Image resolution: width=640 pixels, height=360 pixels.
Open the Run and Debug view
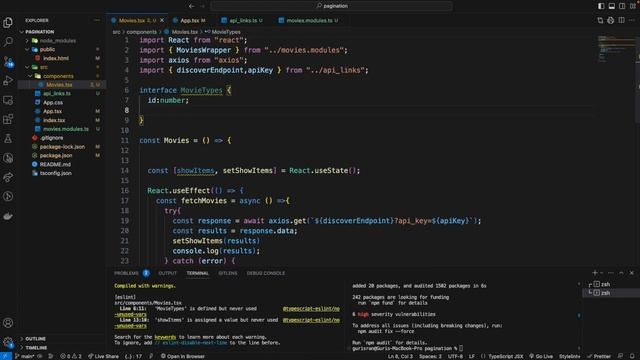[x=8, y=80]
